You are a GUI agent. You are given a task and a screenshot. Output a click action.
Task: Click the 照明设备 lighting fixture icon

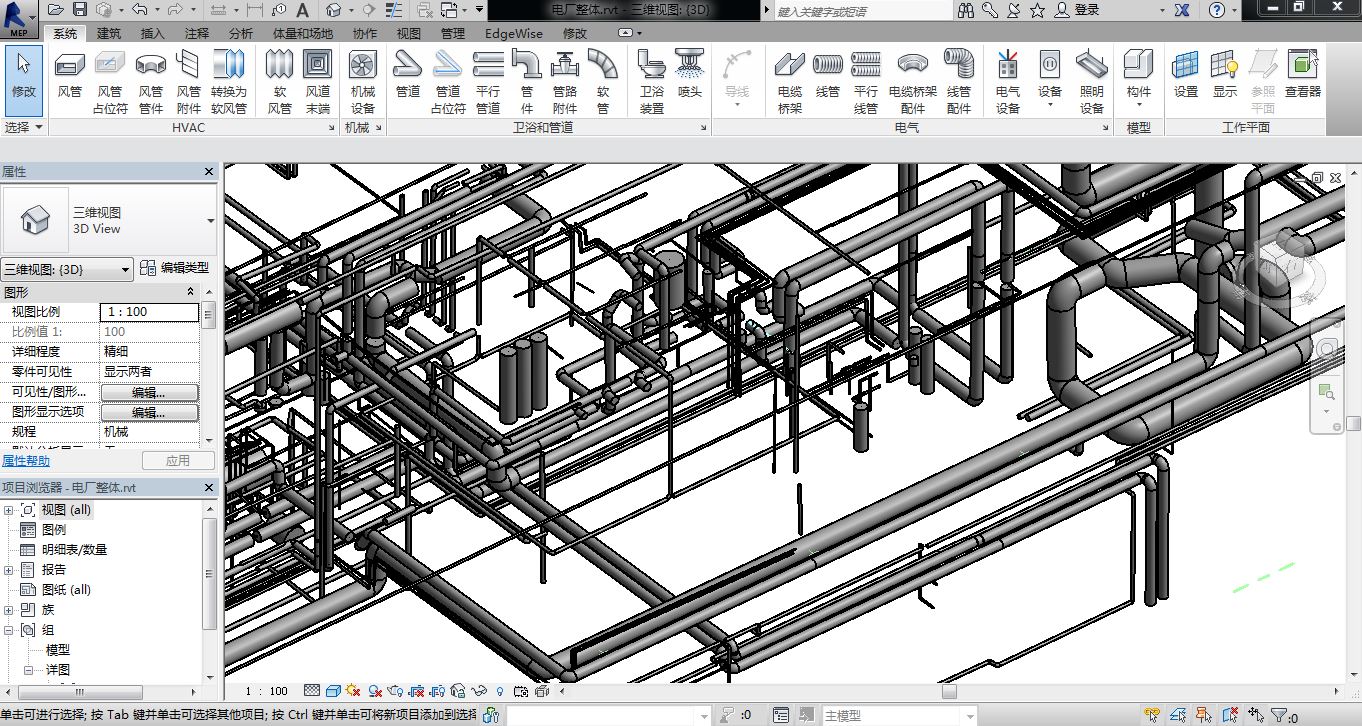1091,78
